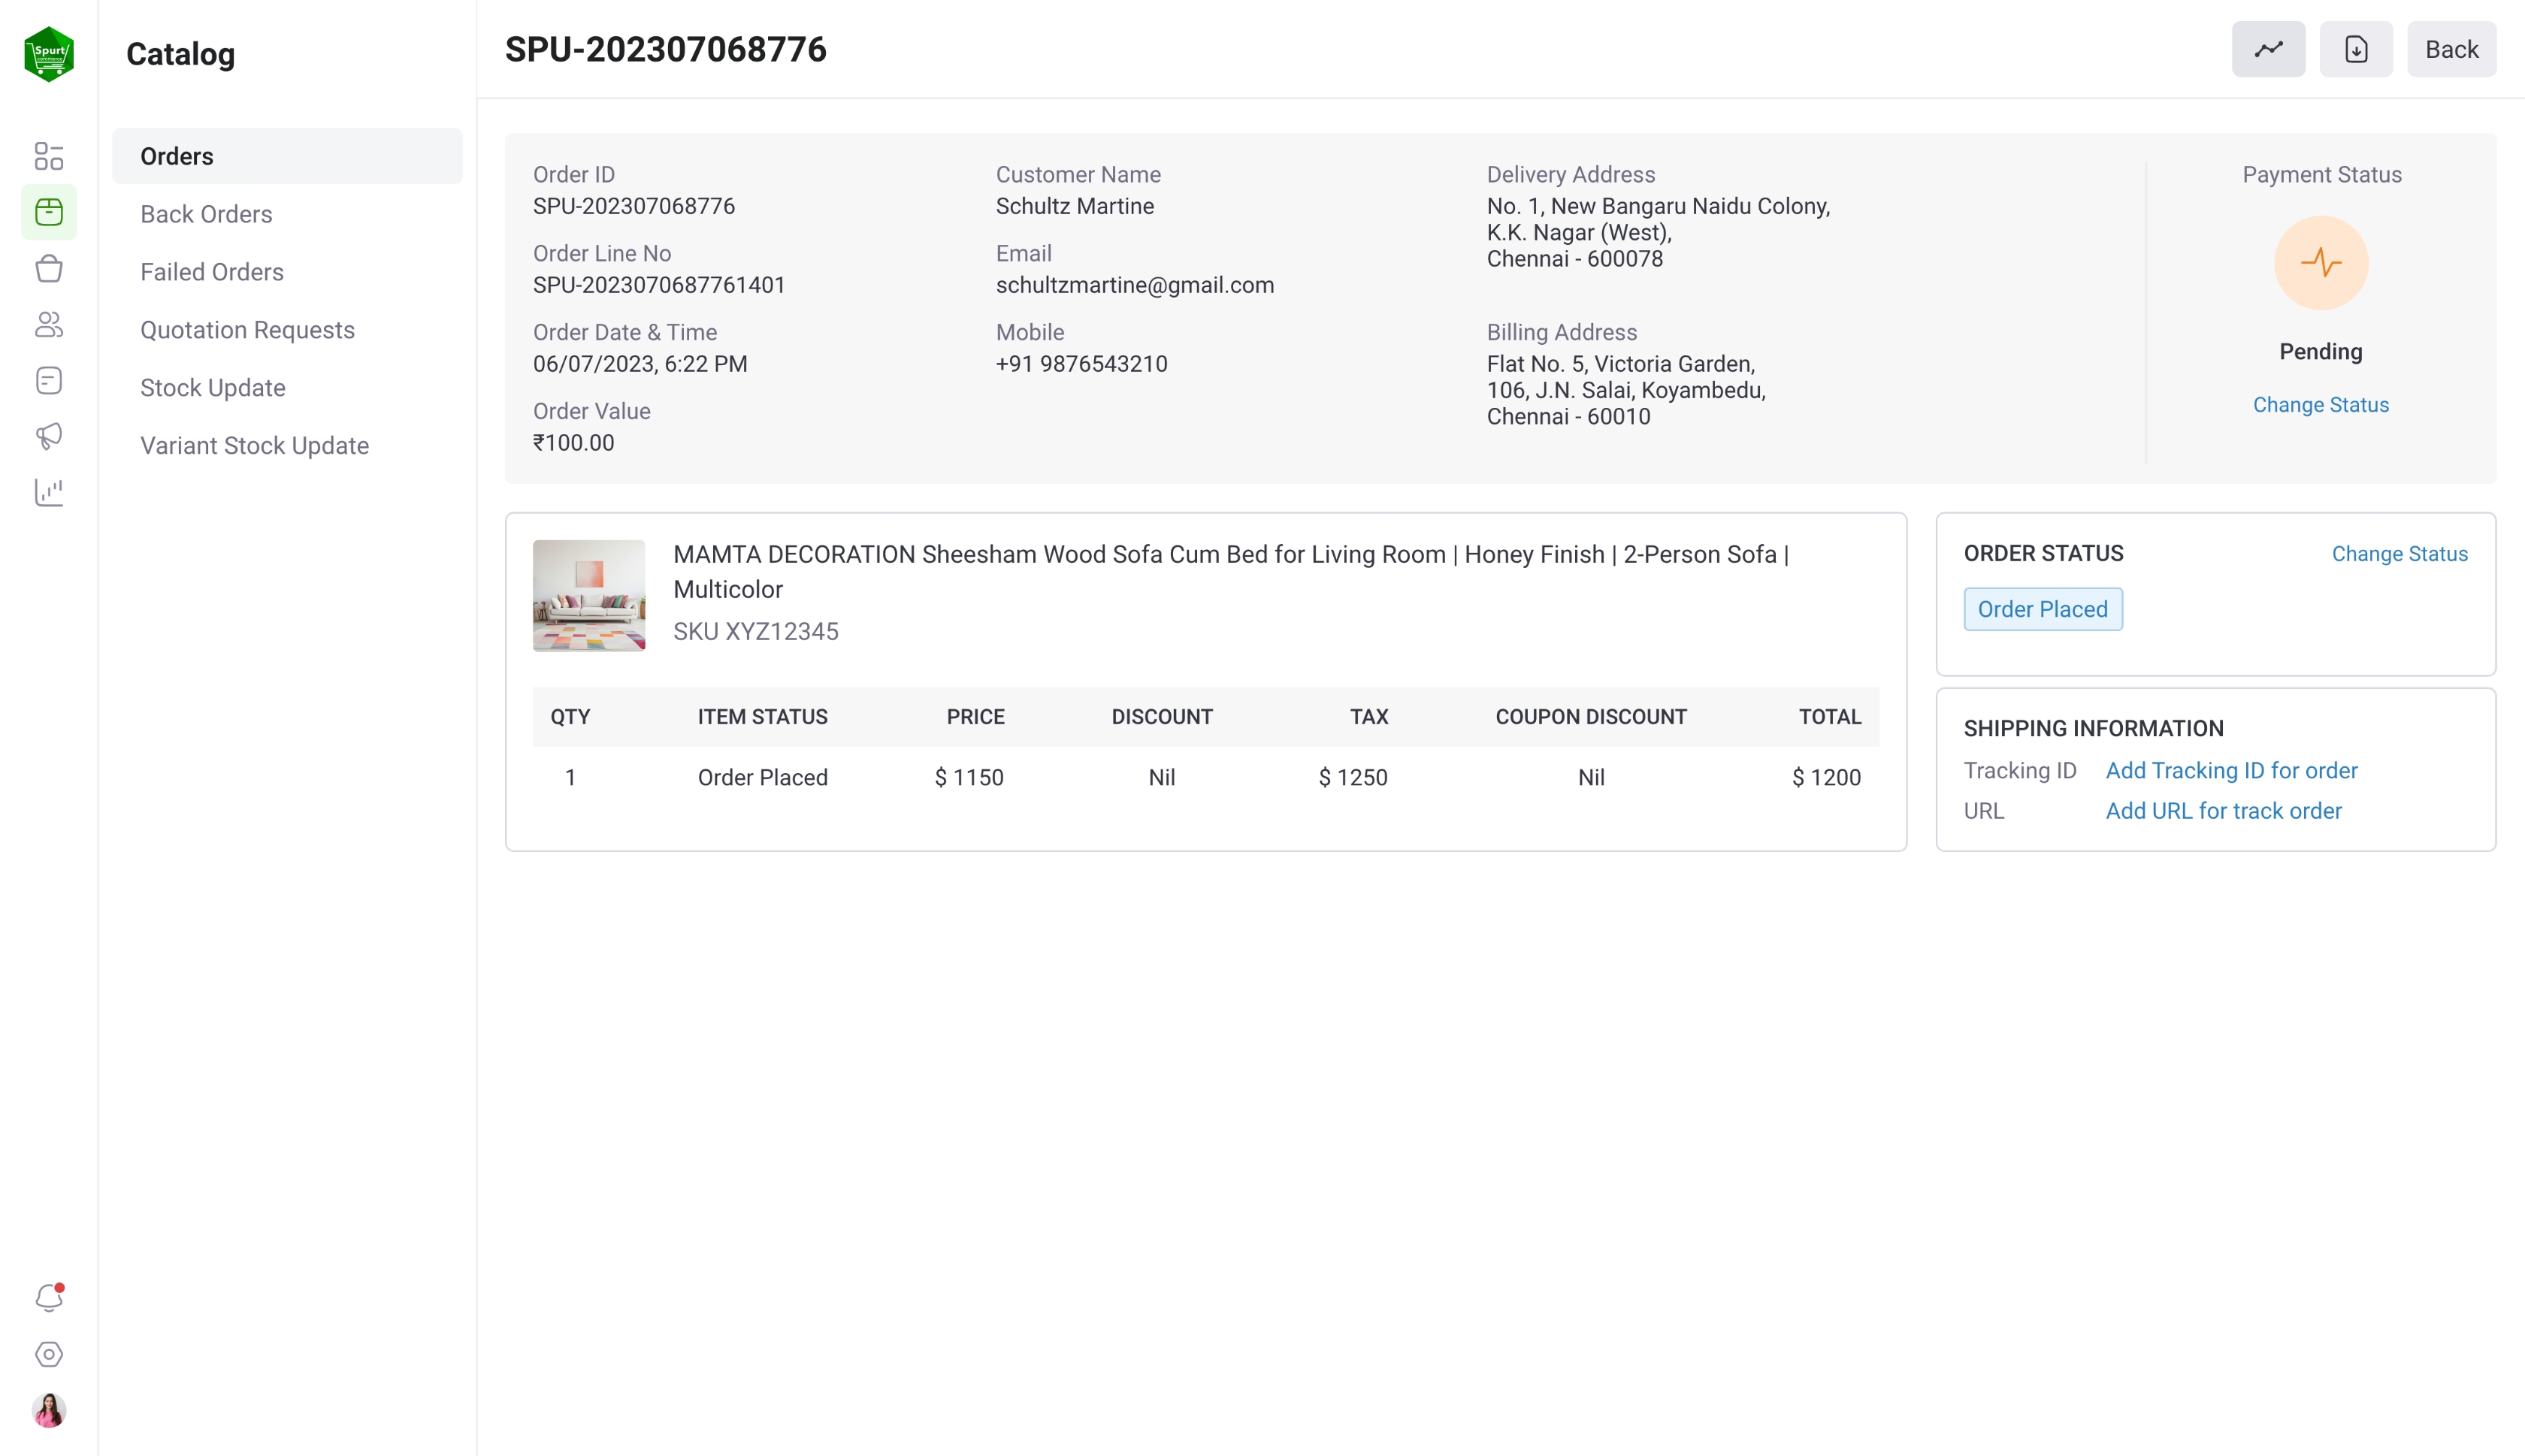Click the notifications bell icon
2525x1456 pixels.
(49, 1297)
